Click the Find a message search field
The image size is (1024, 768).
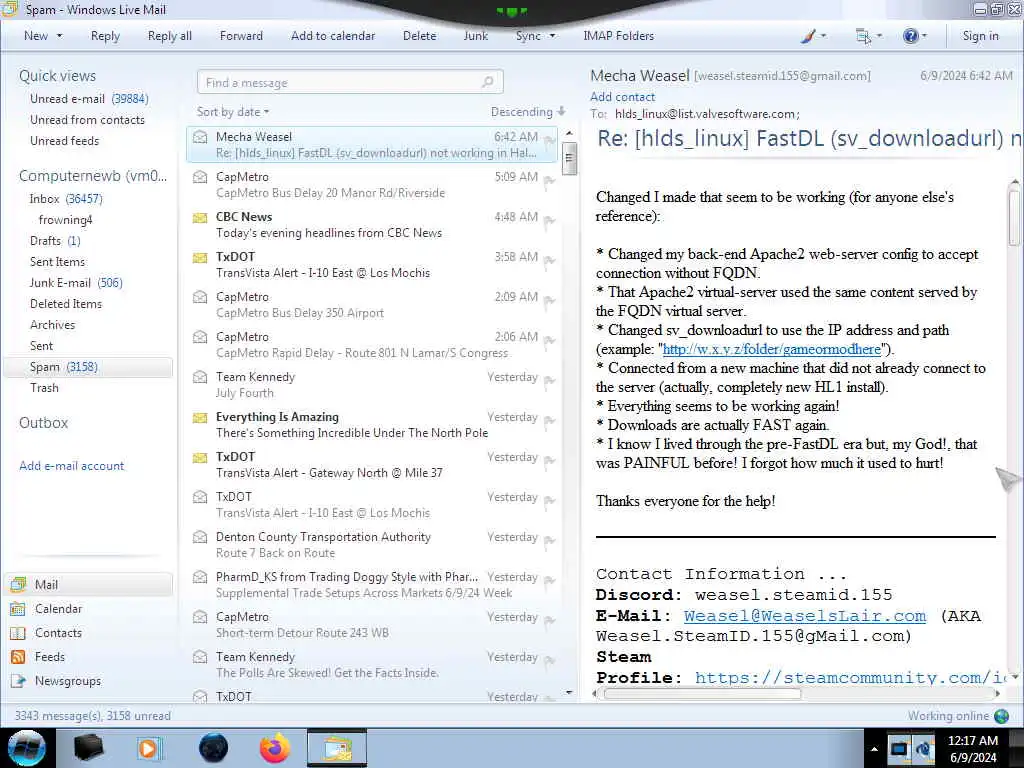tap(350, 82)
